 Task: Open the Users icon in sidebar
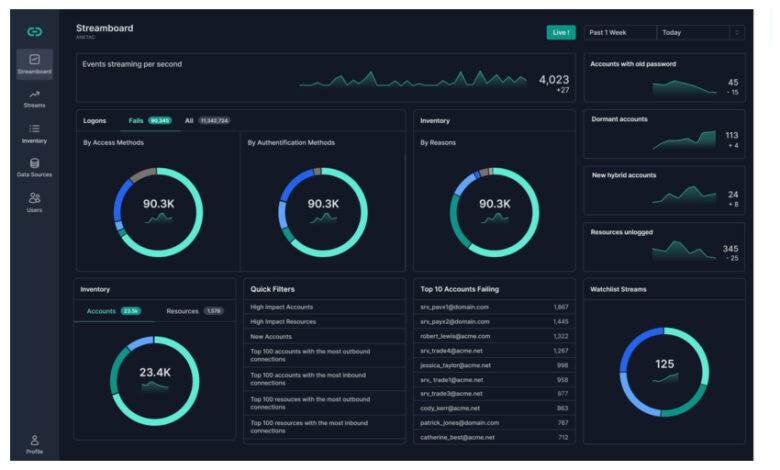[x=34, y=198]
